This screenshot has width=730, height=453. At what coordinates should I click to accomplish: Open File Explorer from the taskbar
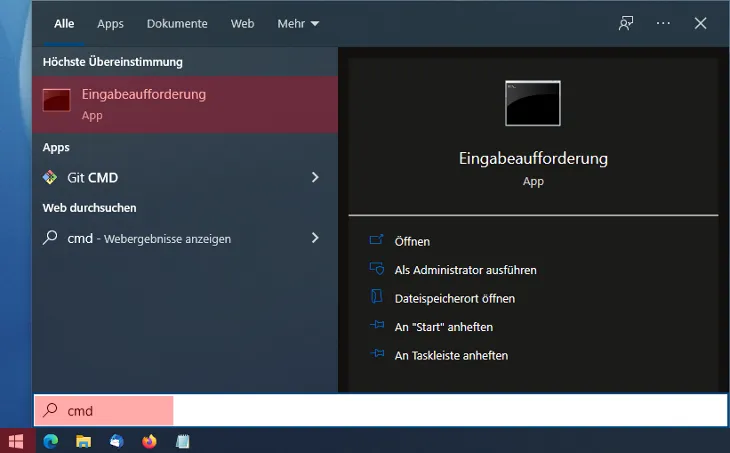tap(83, 441)
